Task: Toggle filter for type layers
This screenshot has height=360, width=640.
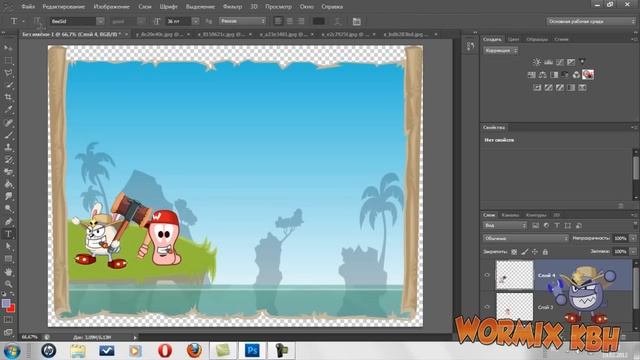Action: [557, 225]
